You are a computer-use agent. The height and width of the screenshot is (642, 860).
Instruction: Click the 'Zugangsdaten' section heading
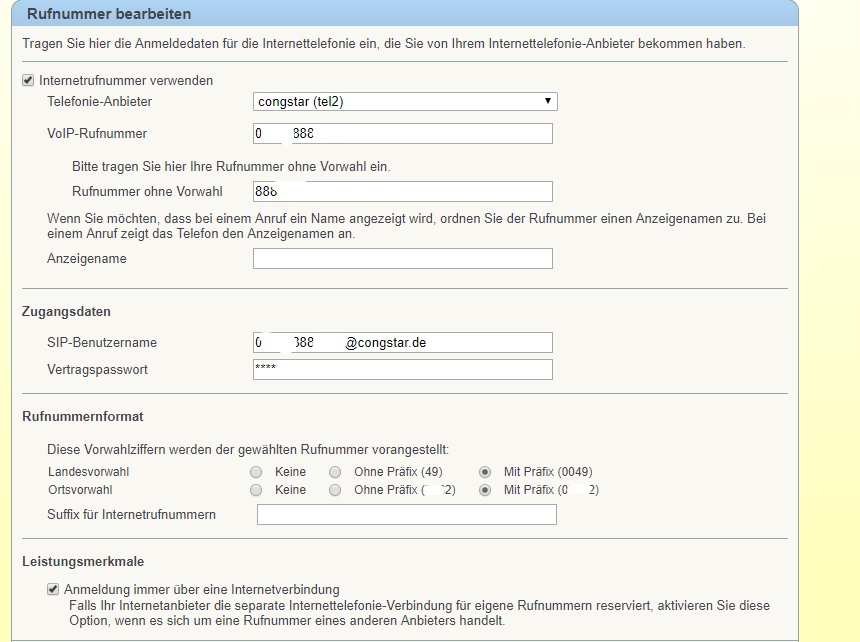tap(66, 312)
